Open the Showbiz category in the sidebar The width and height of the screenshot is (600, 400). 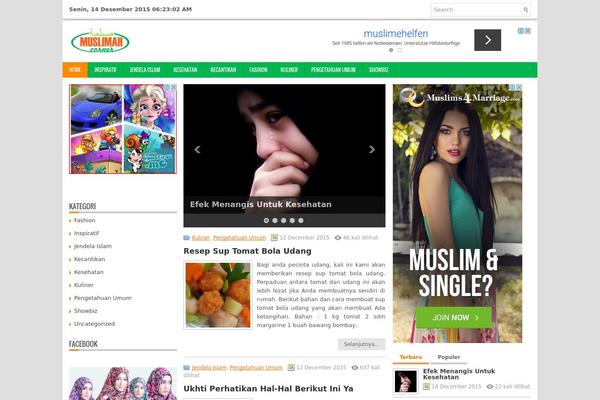(x=85, y=311)
